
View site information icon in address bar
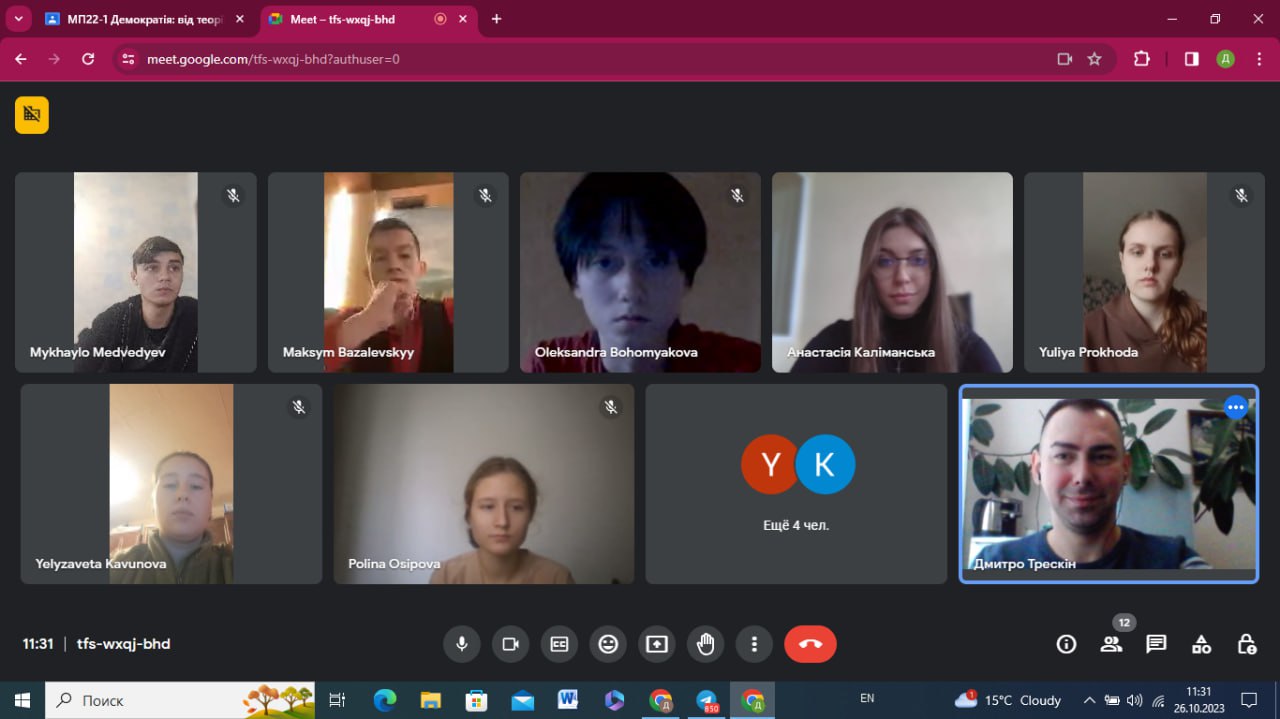pos(127,59)
